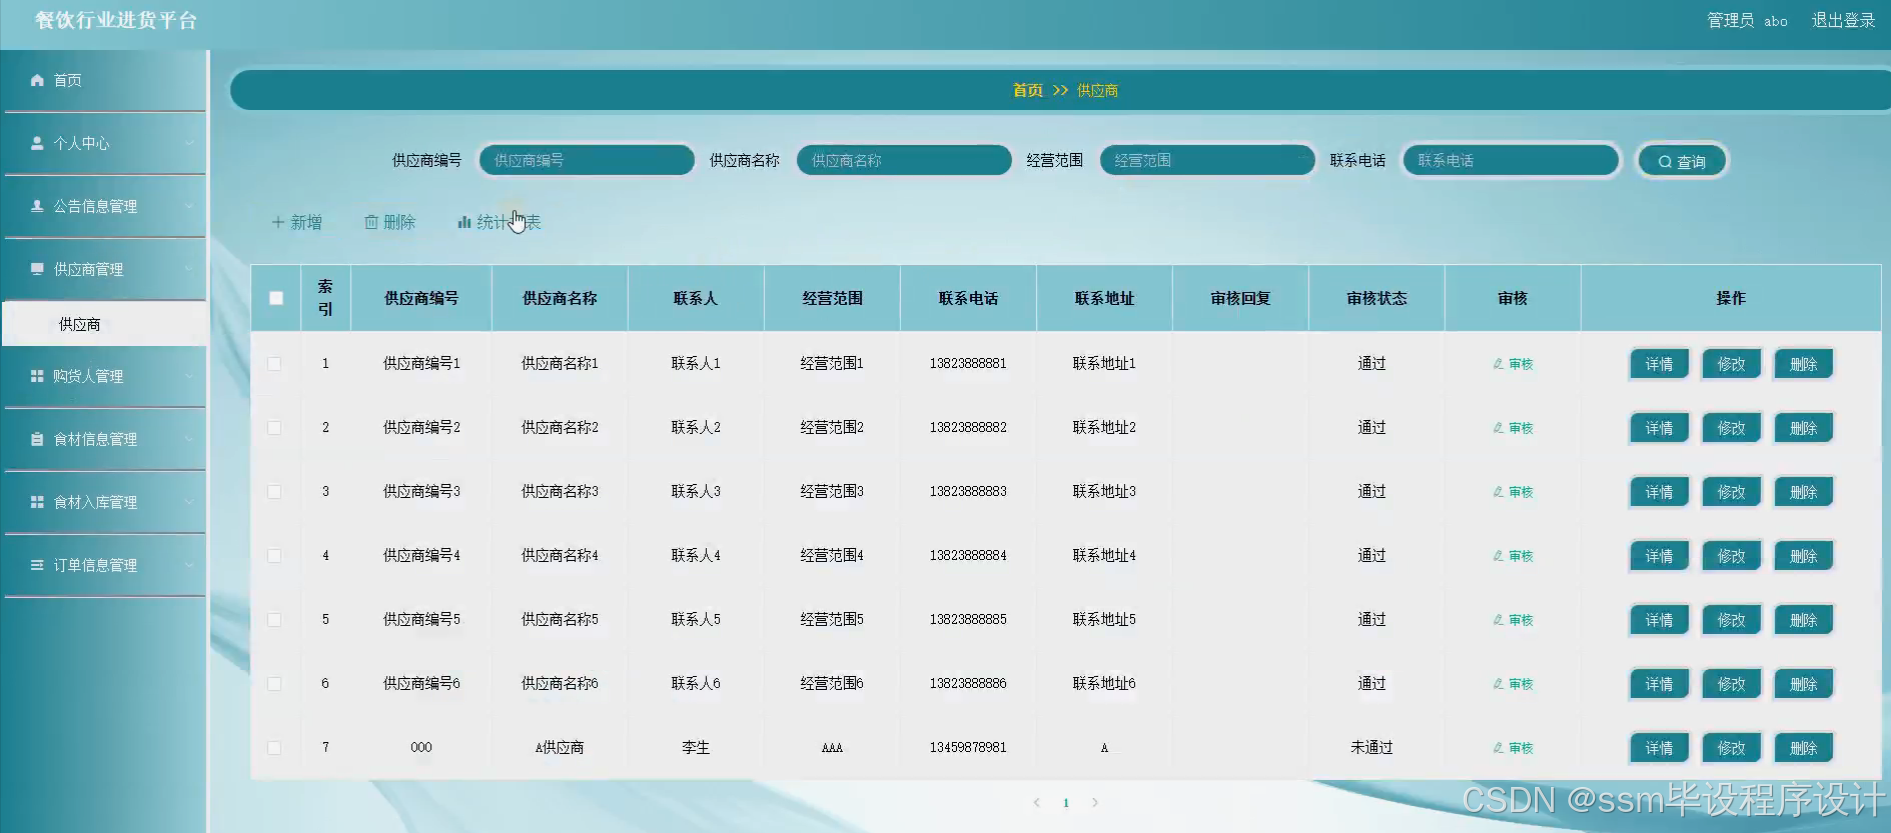The width and height of the screenshot is (1891, 833).
Task: Click the 供应商编号 input field
Action: click(587, 160)
